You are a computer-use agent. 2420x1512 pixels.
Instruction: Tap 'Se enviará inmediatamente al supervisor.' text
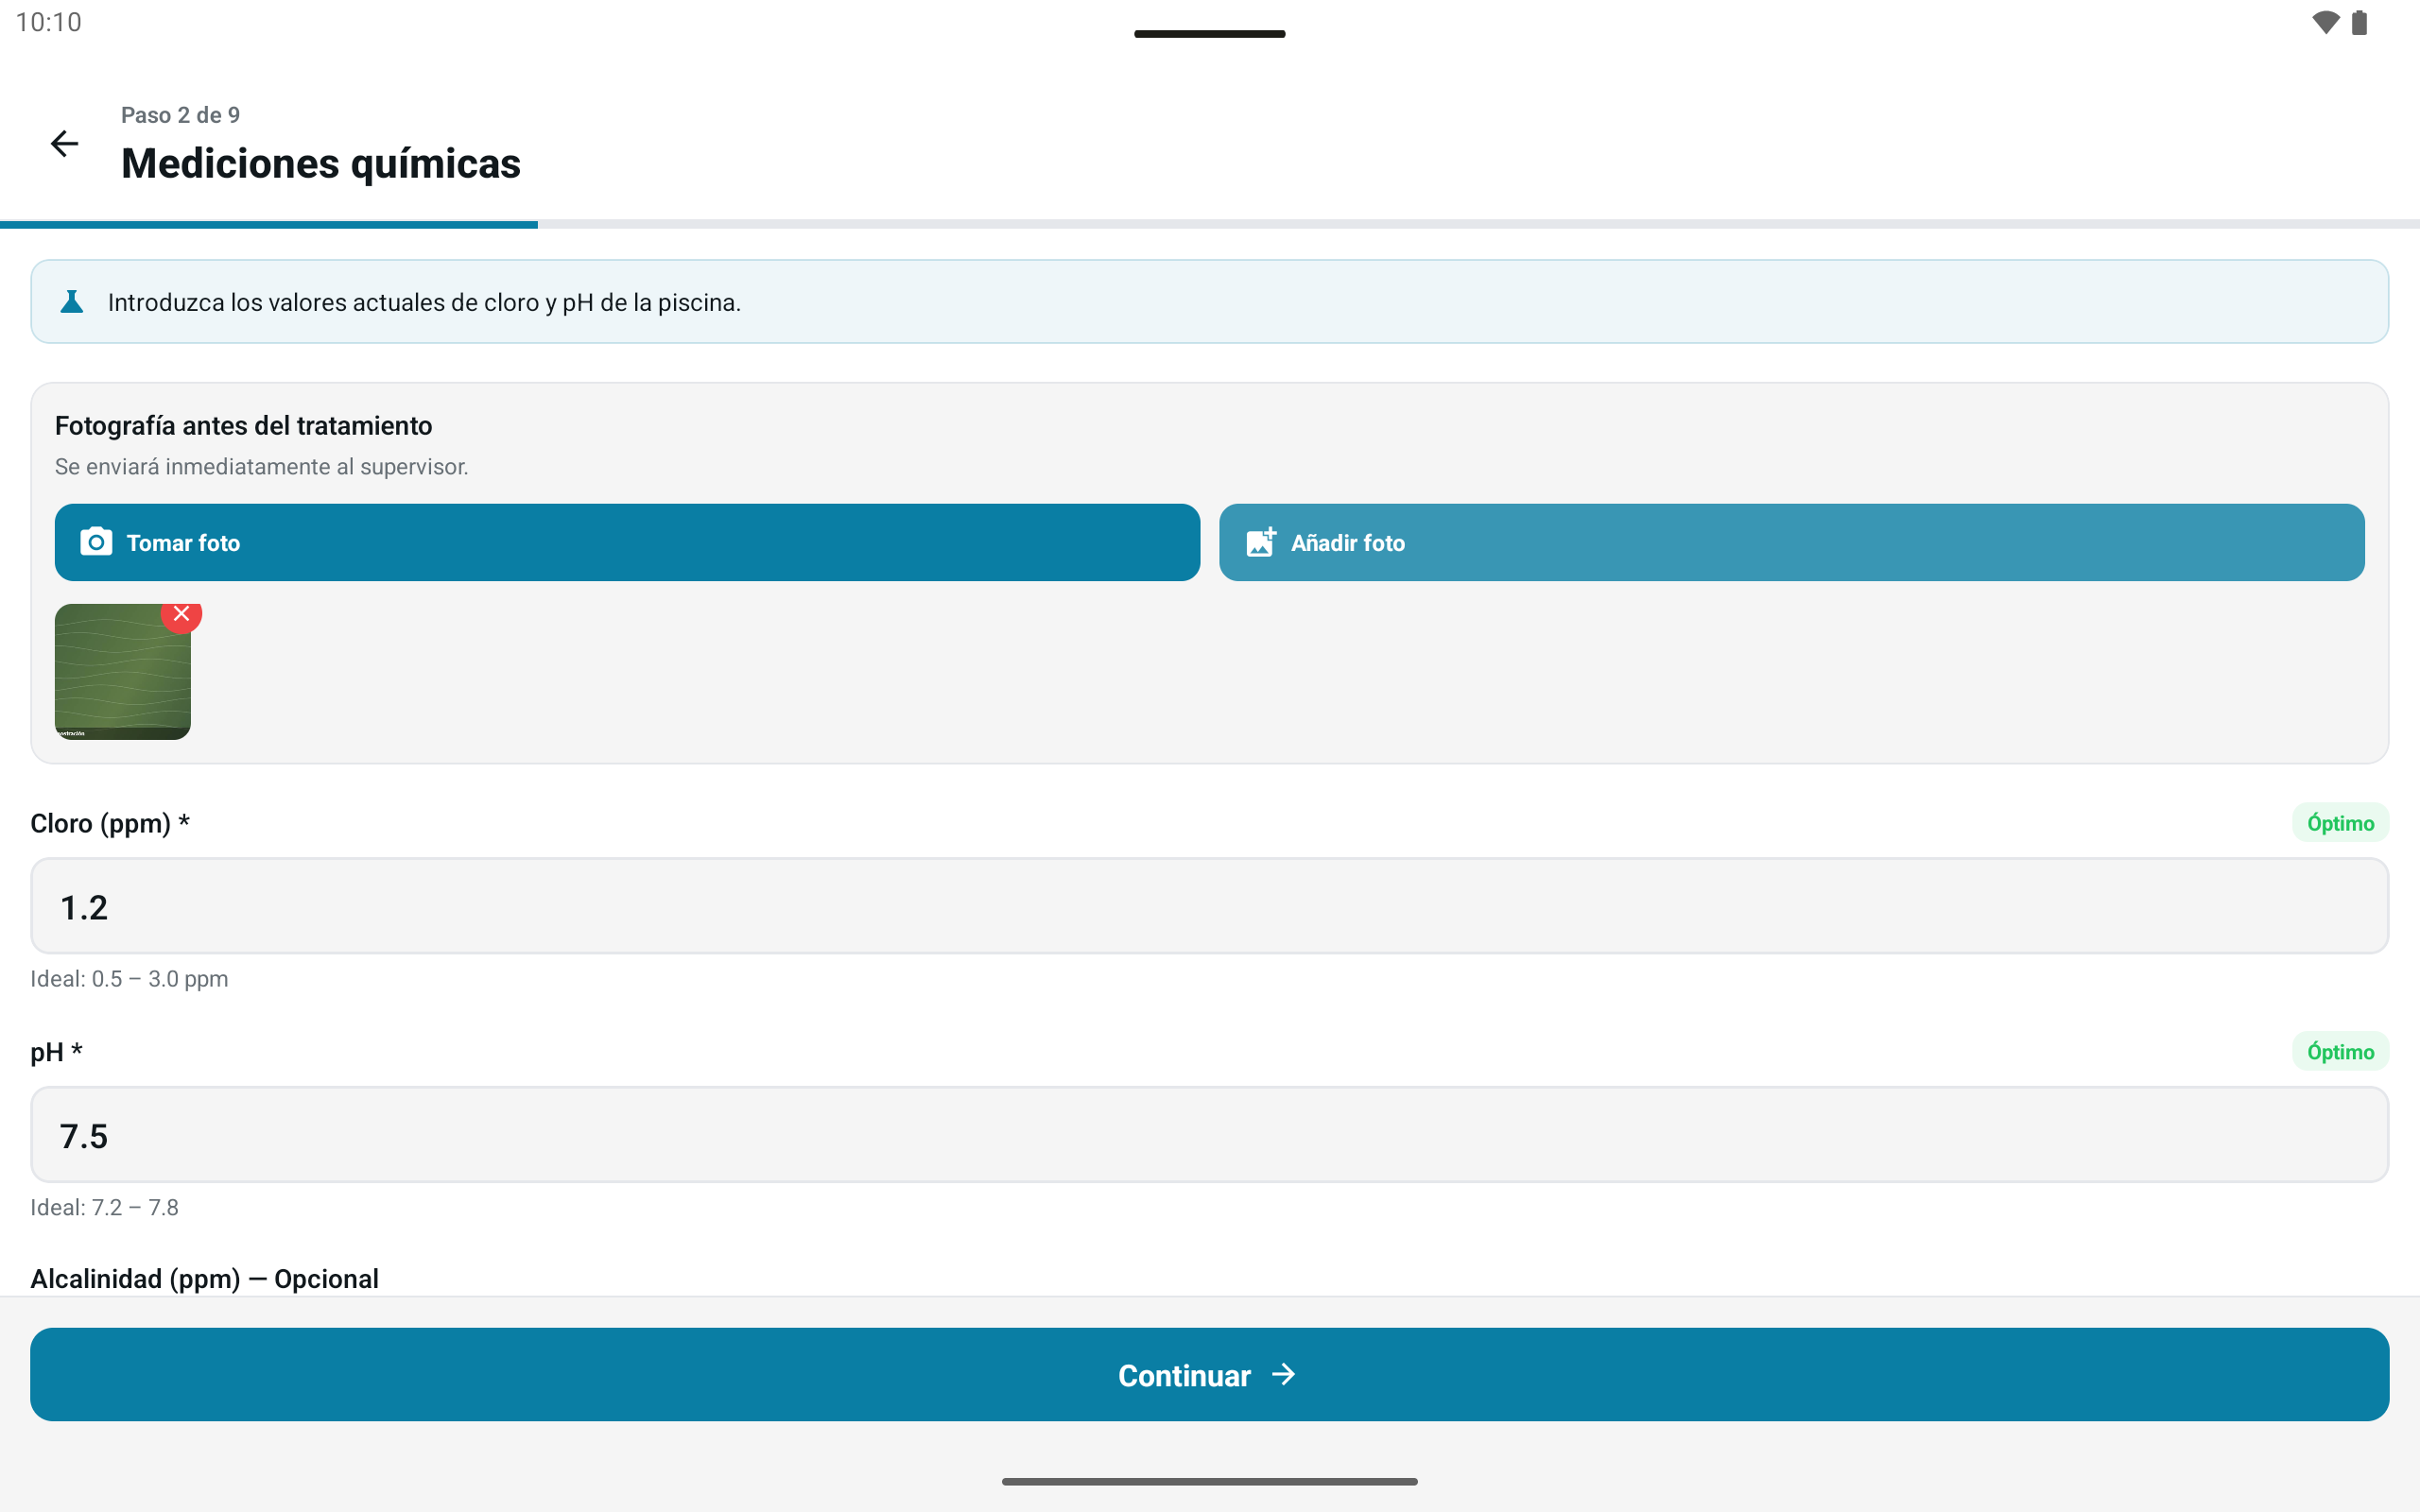click(261, 467)
